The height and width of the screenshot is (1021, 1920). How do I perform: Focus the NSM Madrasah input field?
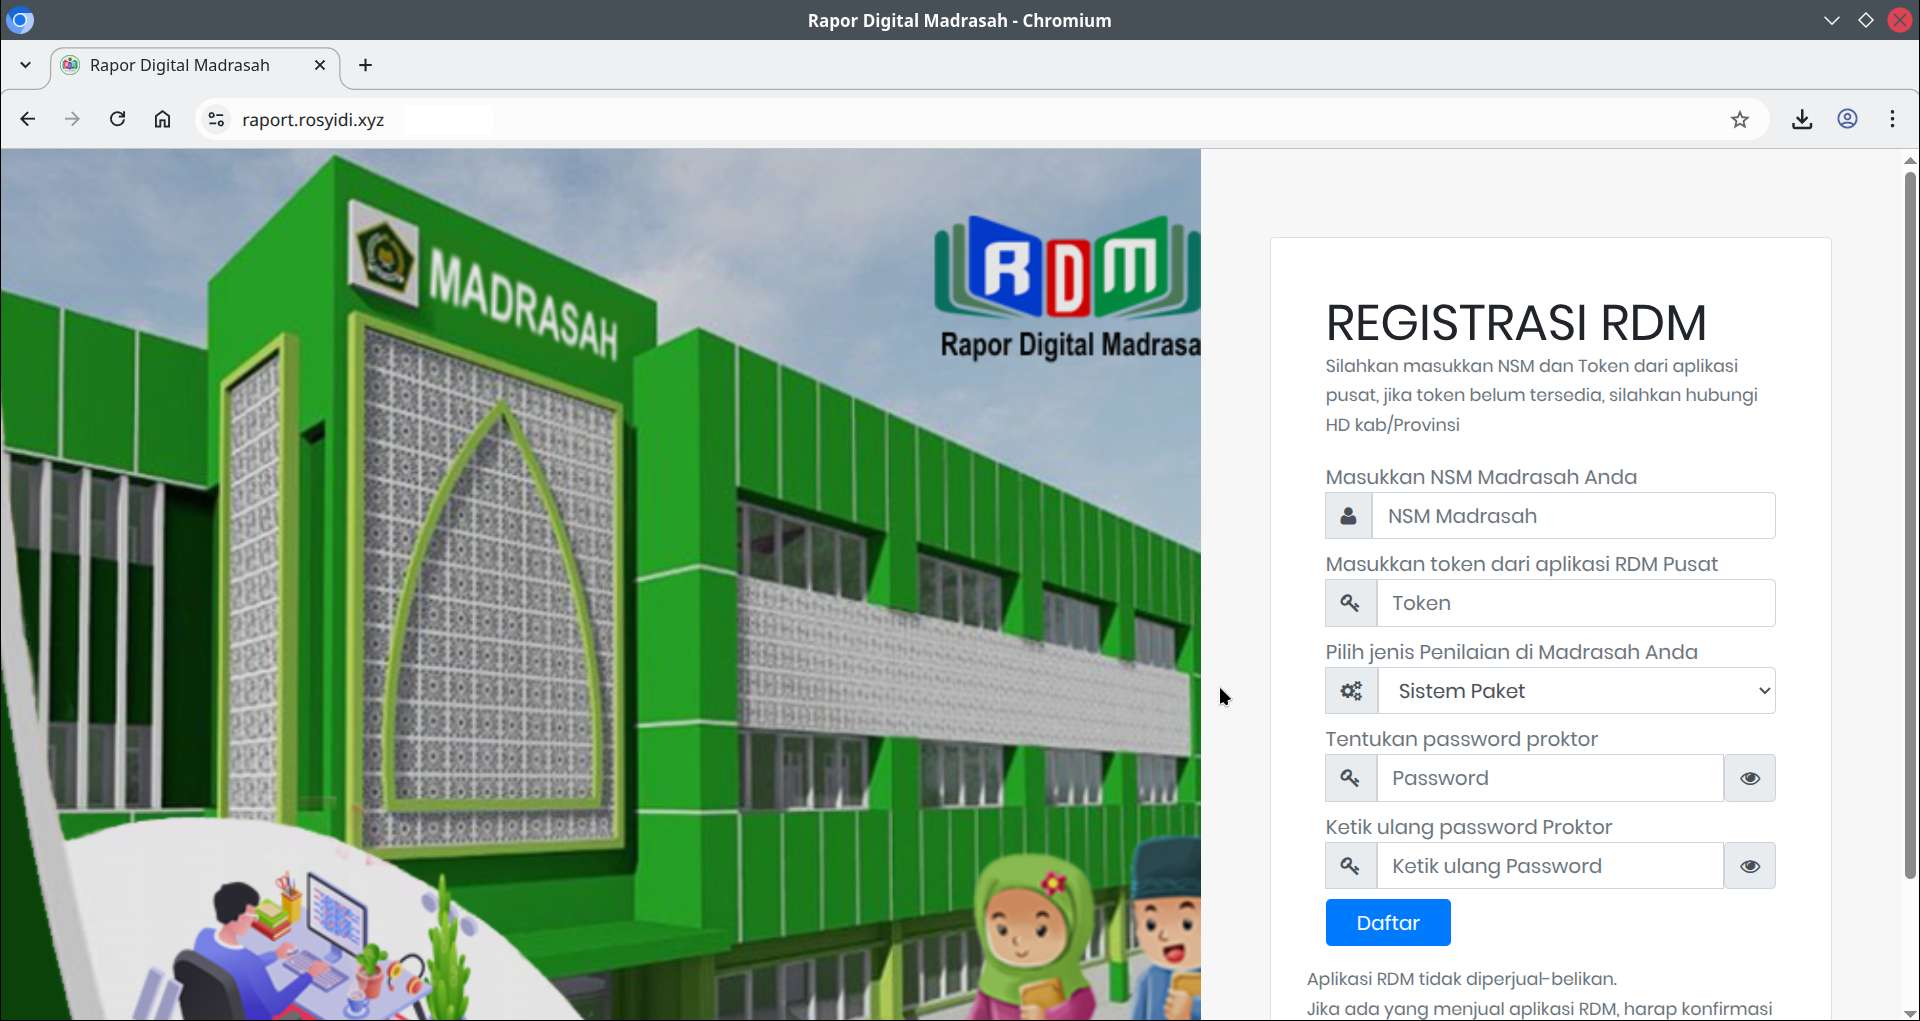point(1573,516)
